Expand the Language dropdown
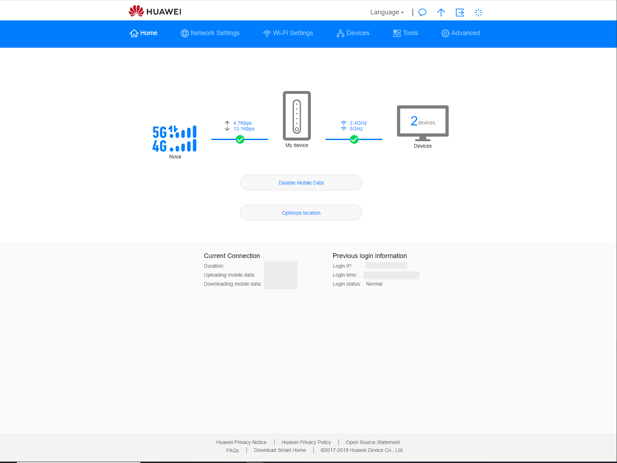 (x=387, y=12)
